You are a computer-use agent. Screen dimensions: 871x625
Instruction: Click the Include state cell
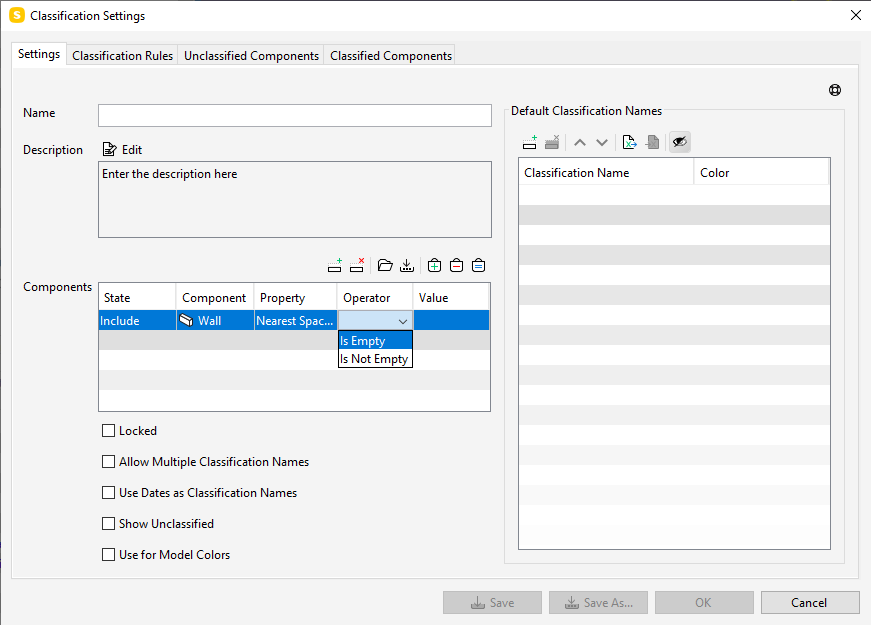137,321
